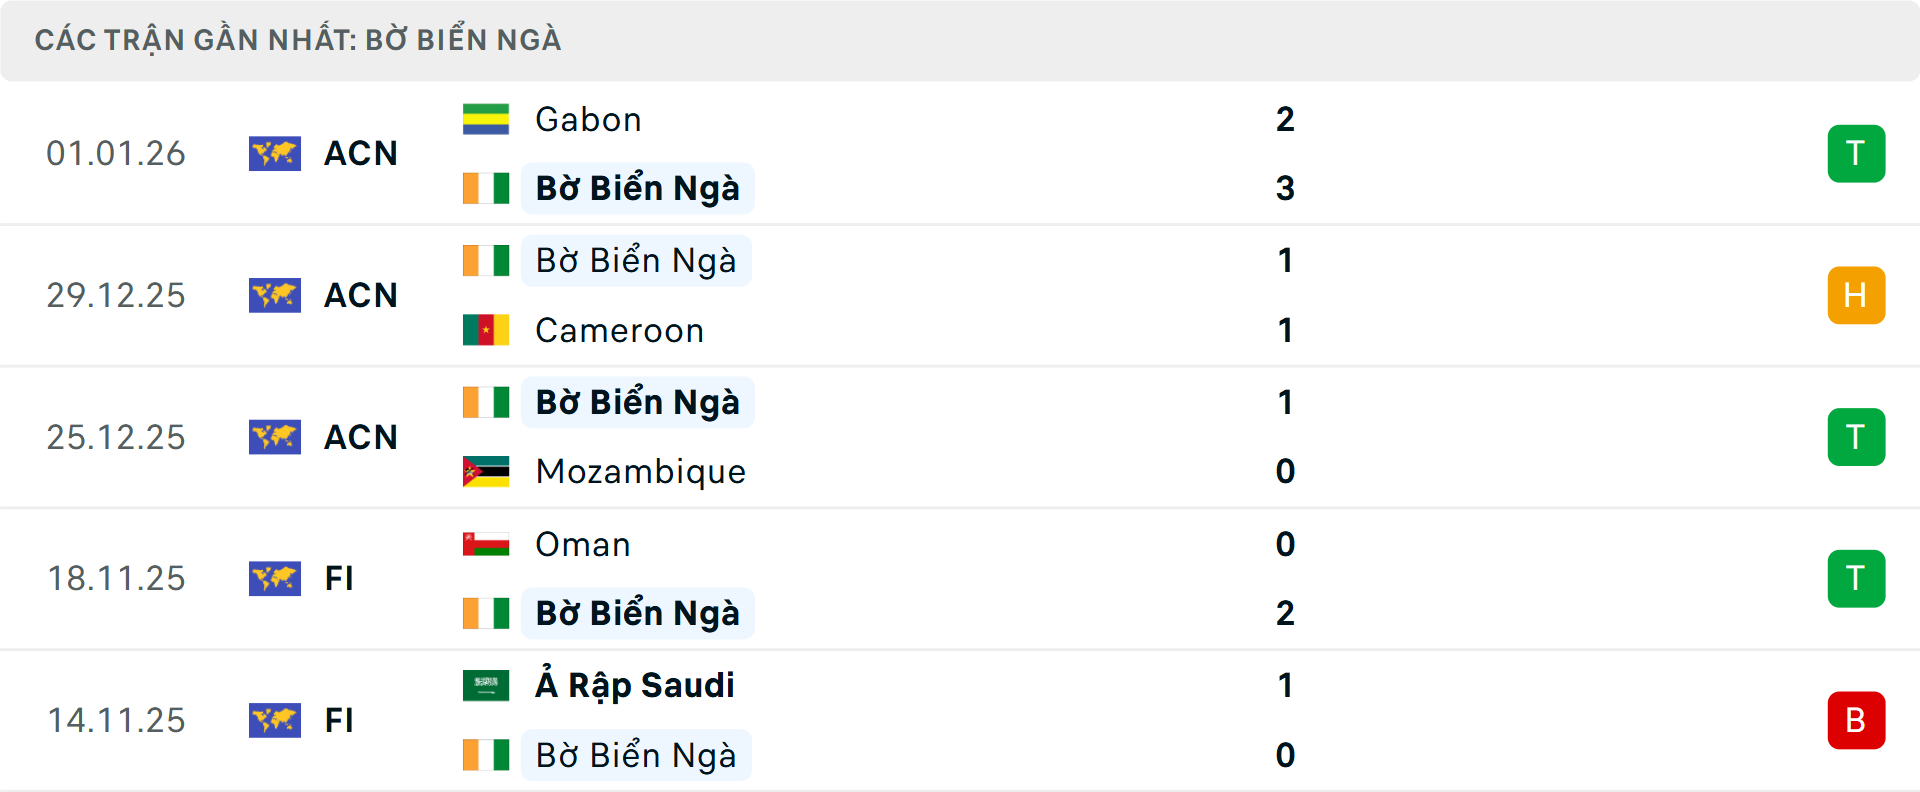Click the green T result indicator for Mozambique win

(1857, 437)
